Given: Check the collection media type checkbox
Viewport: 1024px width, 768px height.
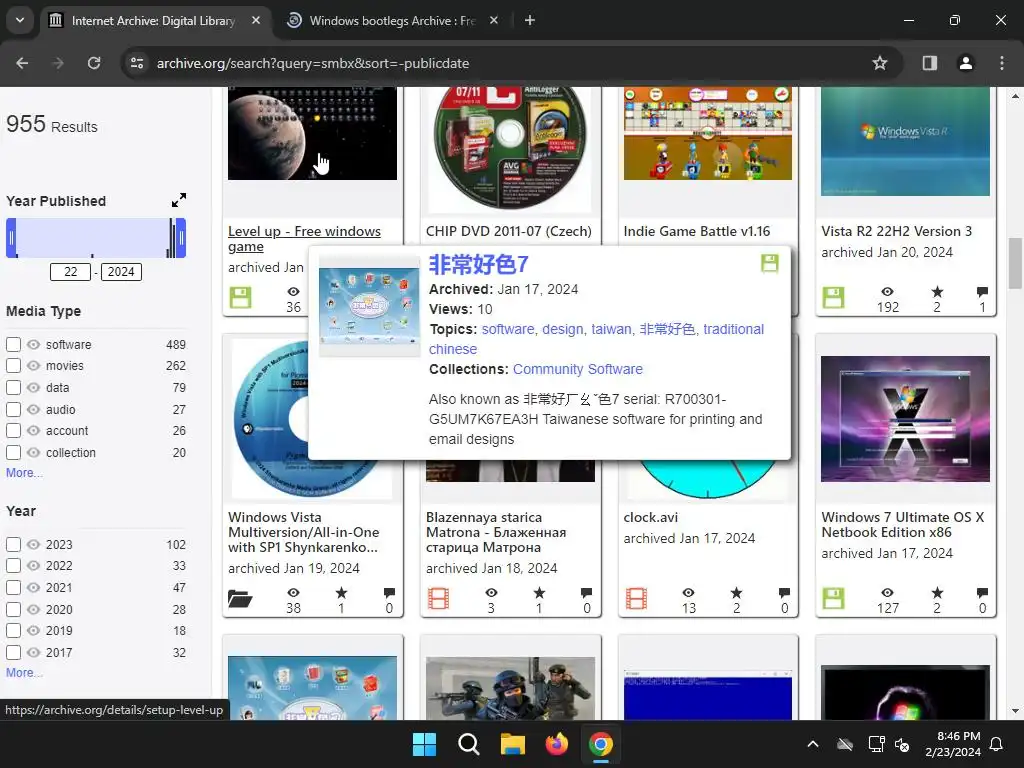Looking at the screenshot, I should 13,453.
